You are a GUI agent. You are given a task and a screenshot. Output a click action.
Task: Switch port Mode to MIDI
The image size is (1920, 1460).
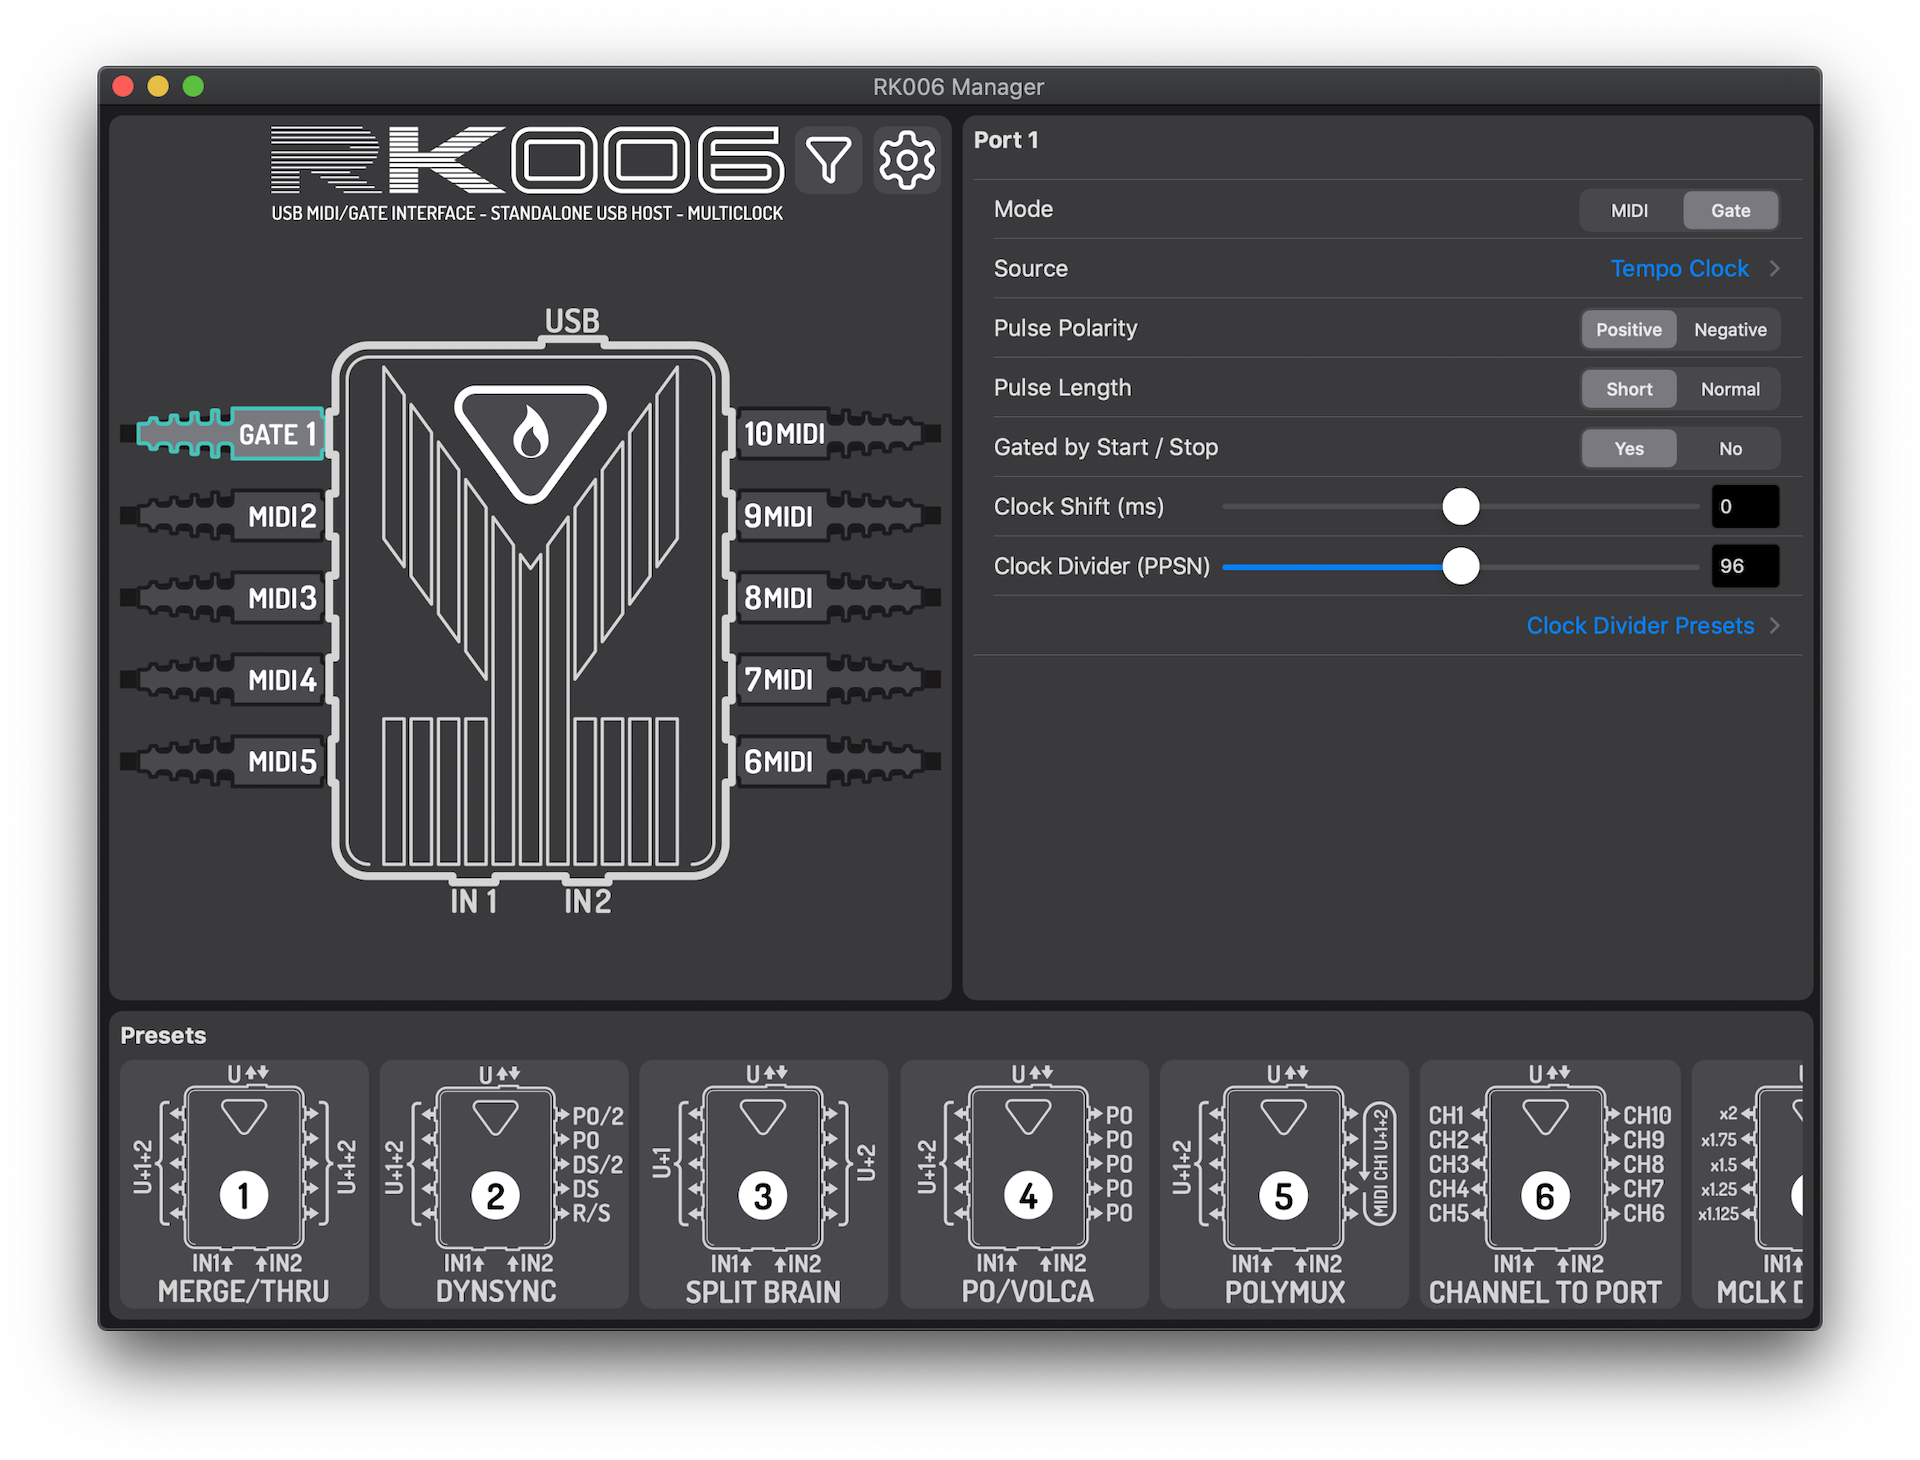point(1629,211)
